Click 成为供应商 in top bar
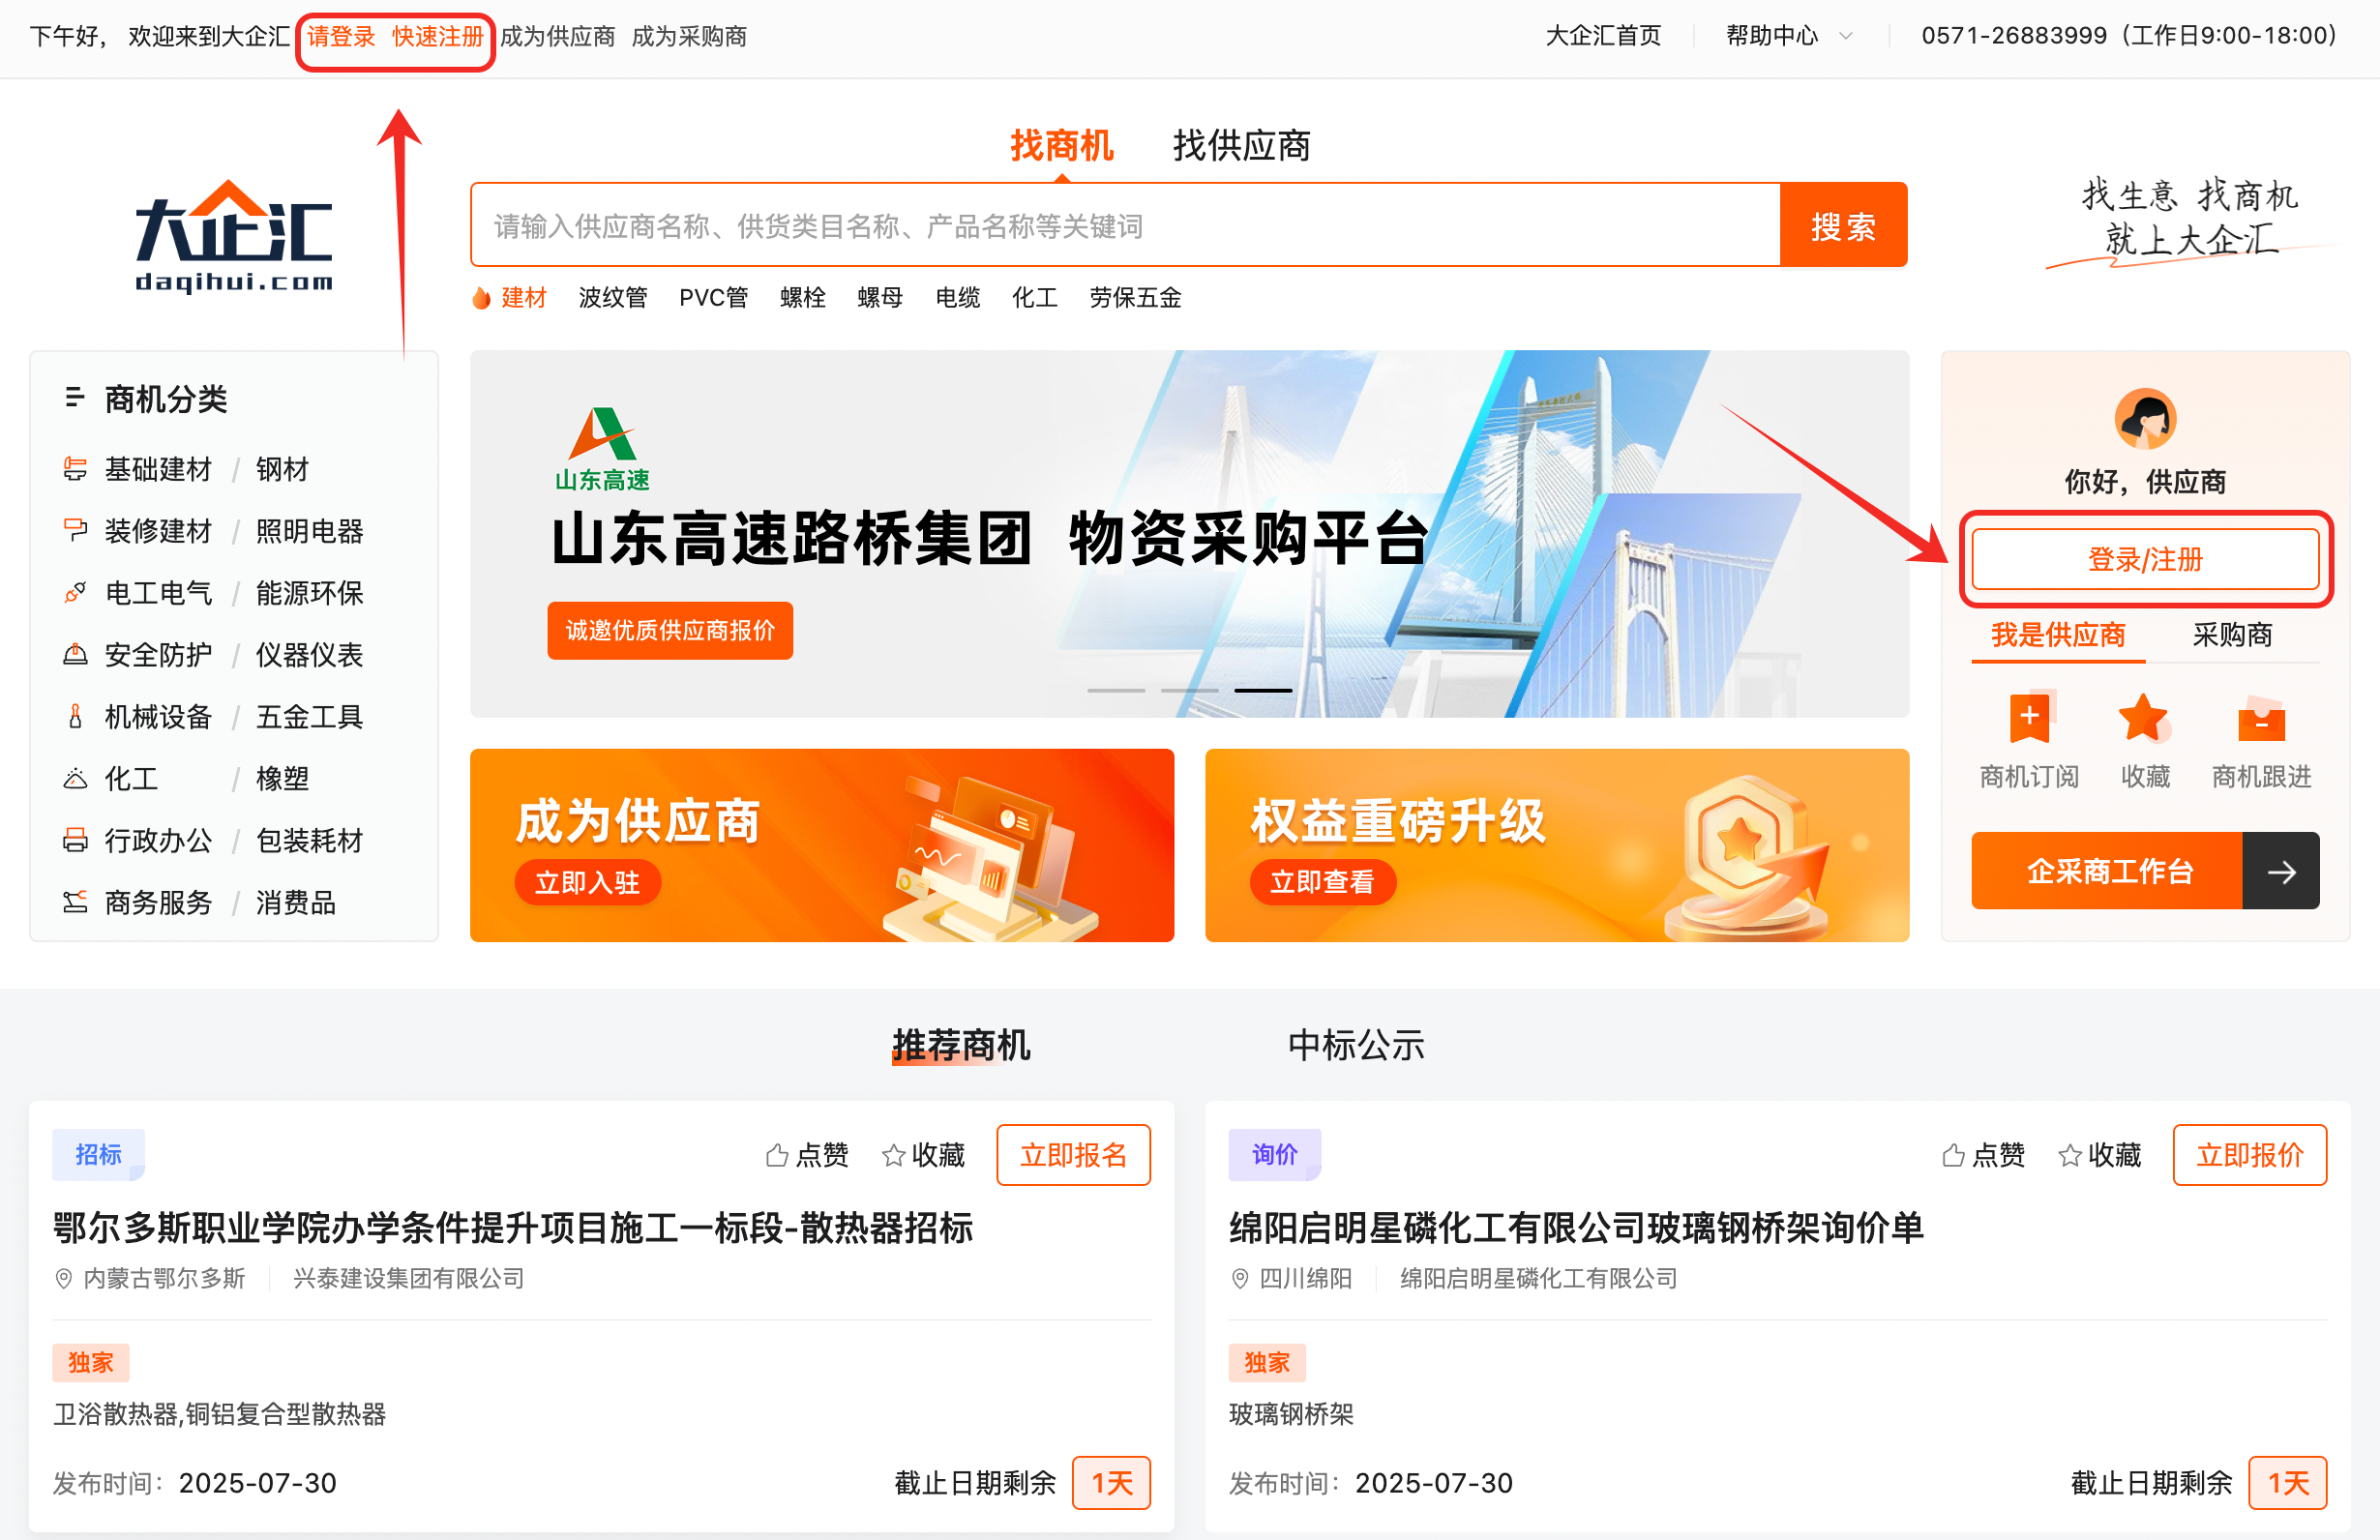This screenshot has width=2380, height=1540. pyautogui.click(x=557, y=37)
